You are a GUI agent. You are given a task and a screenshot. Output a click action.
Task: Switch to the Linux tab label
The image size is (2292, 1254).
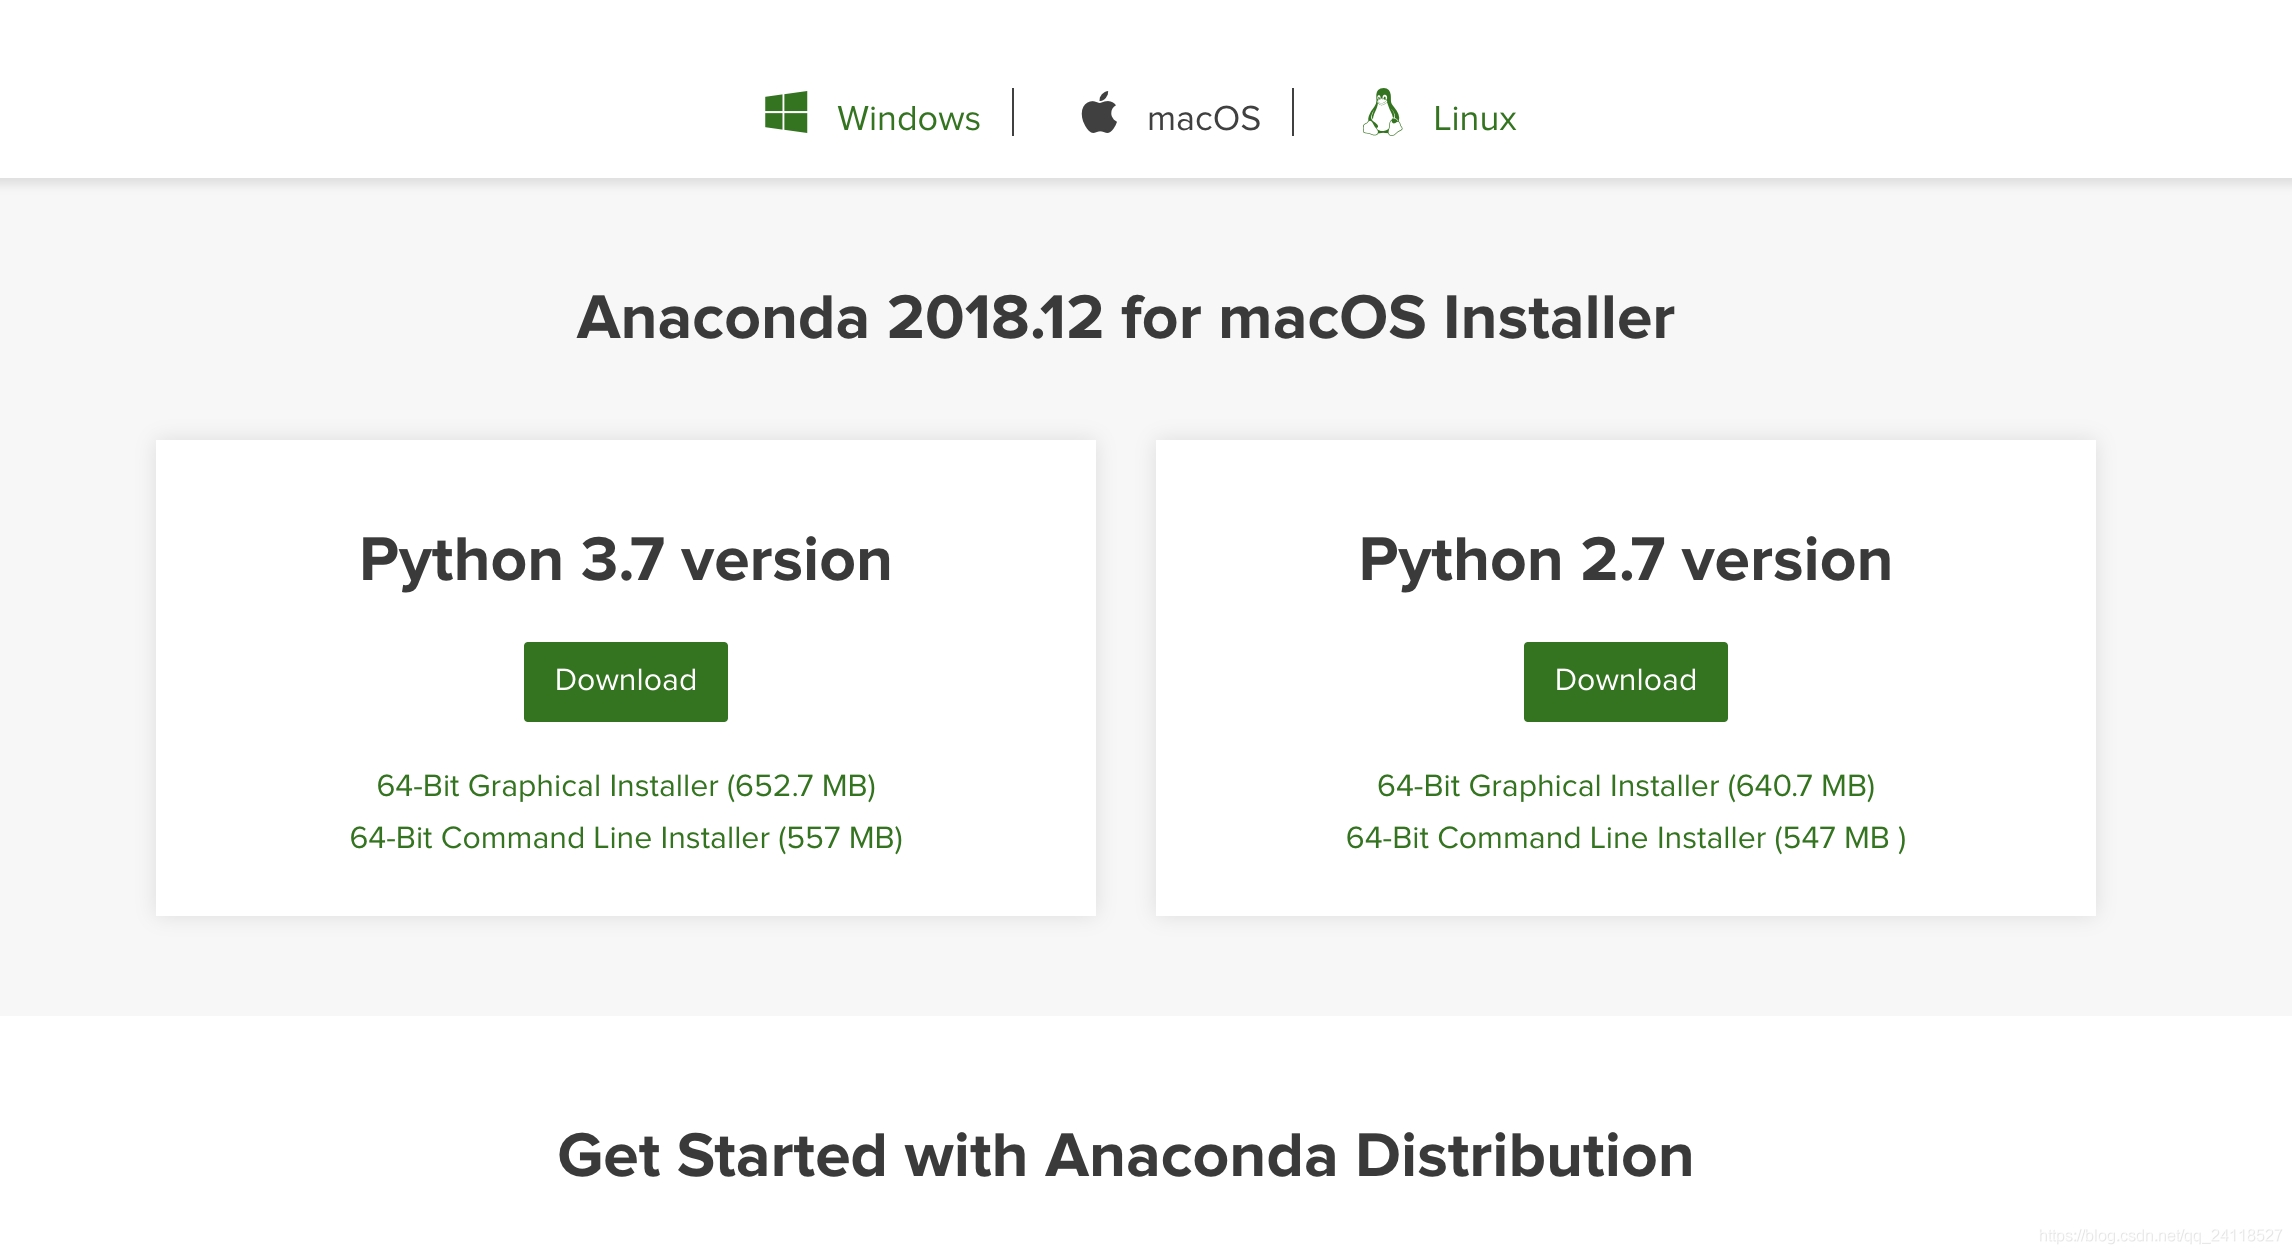tap(1474, 118)
